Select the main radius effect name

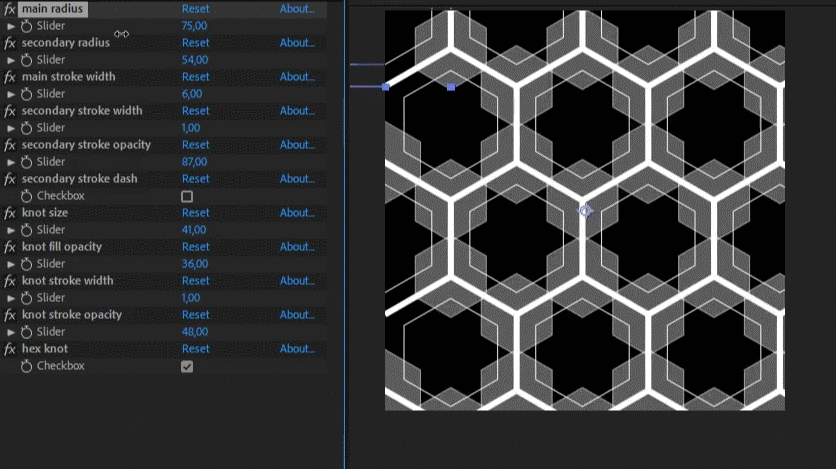click(52, 9)
